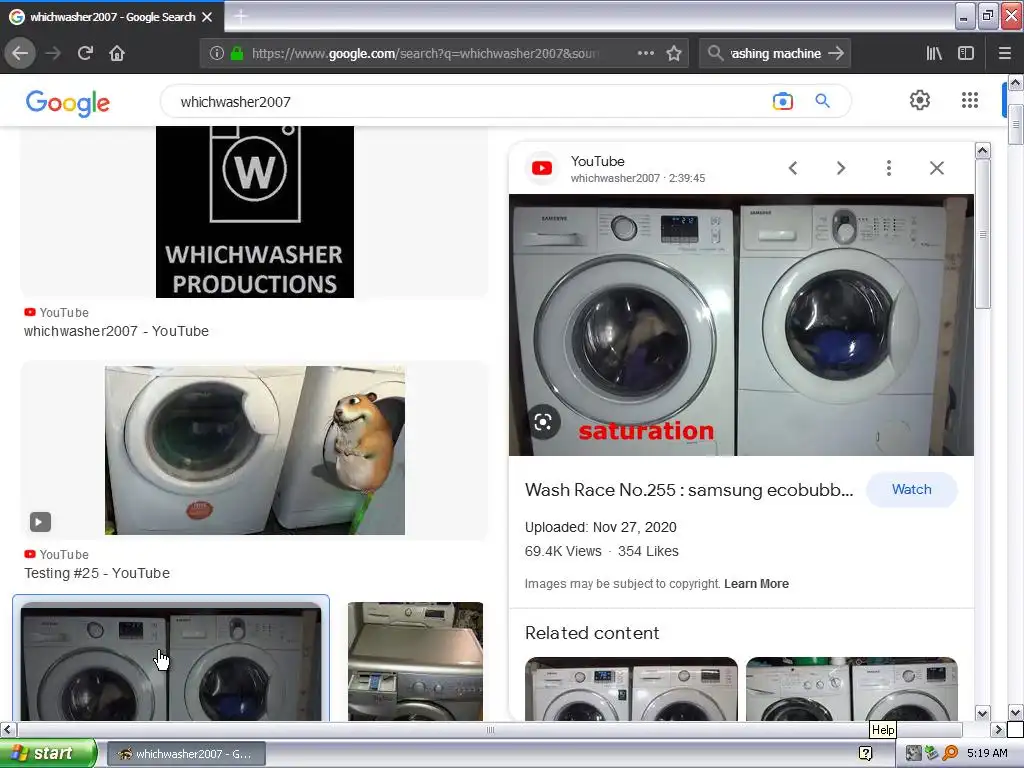Open the silver washing machine thumbnail
Image resolution: width=1024 pixels, height=768 pixels.
point(415,661)
